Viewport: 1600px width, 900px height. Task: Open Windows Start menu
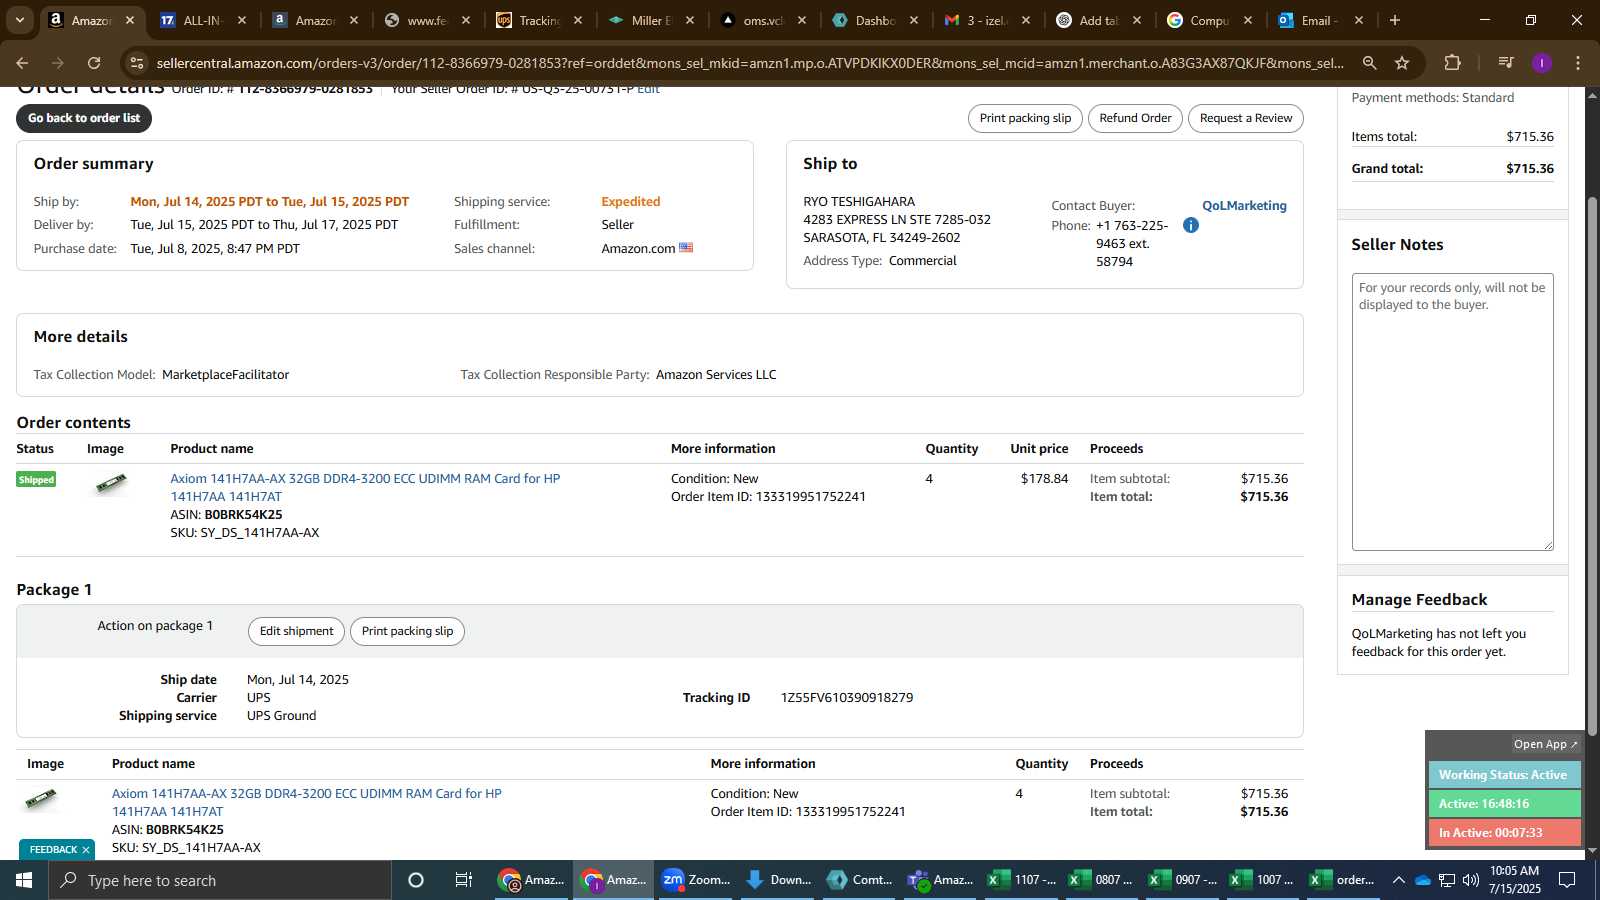click(x=24, y=880)
